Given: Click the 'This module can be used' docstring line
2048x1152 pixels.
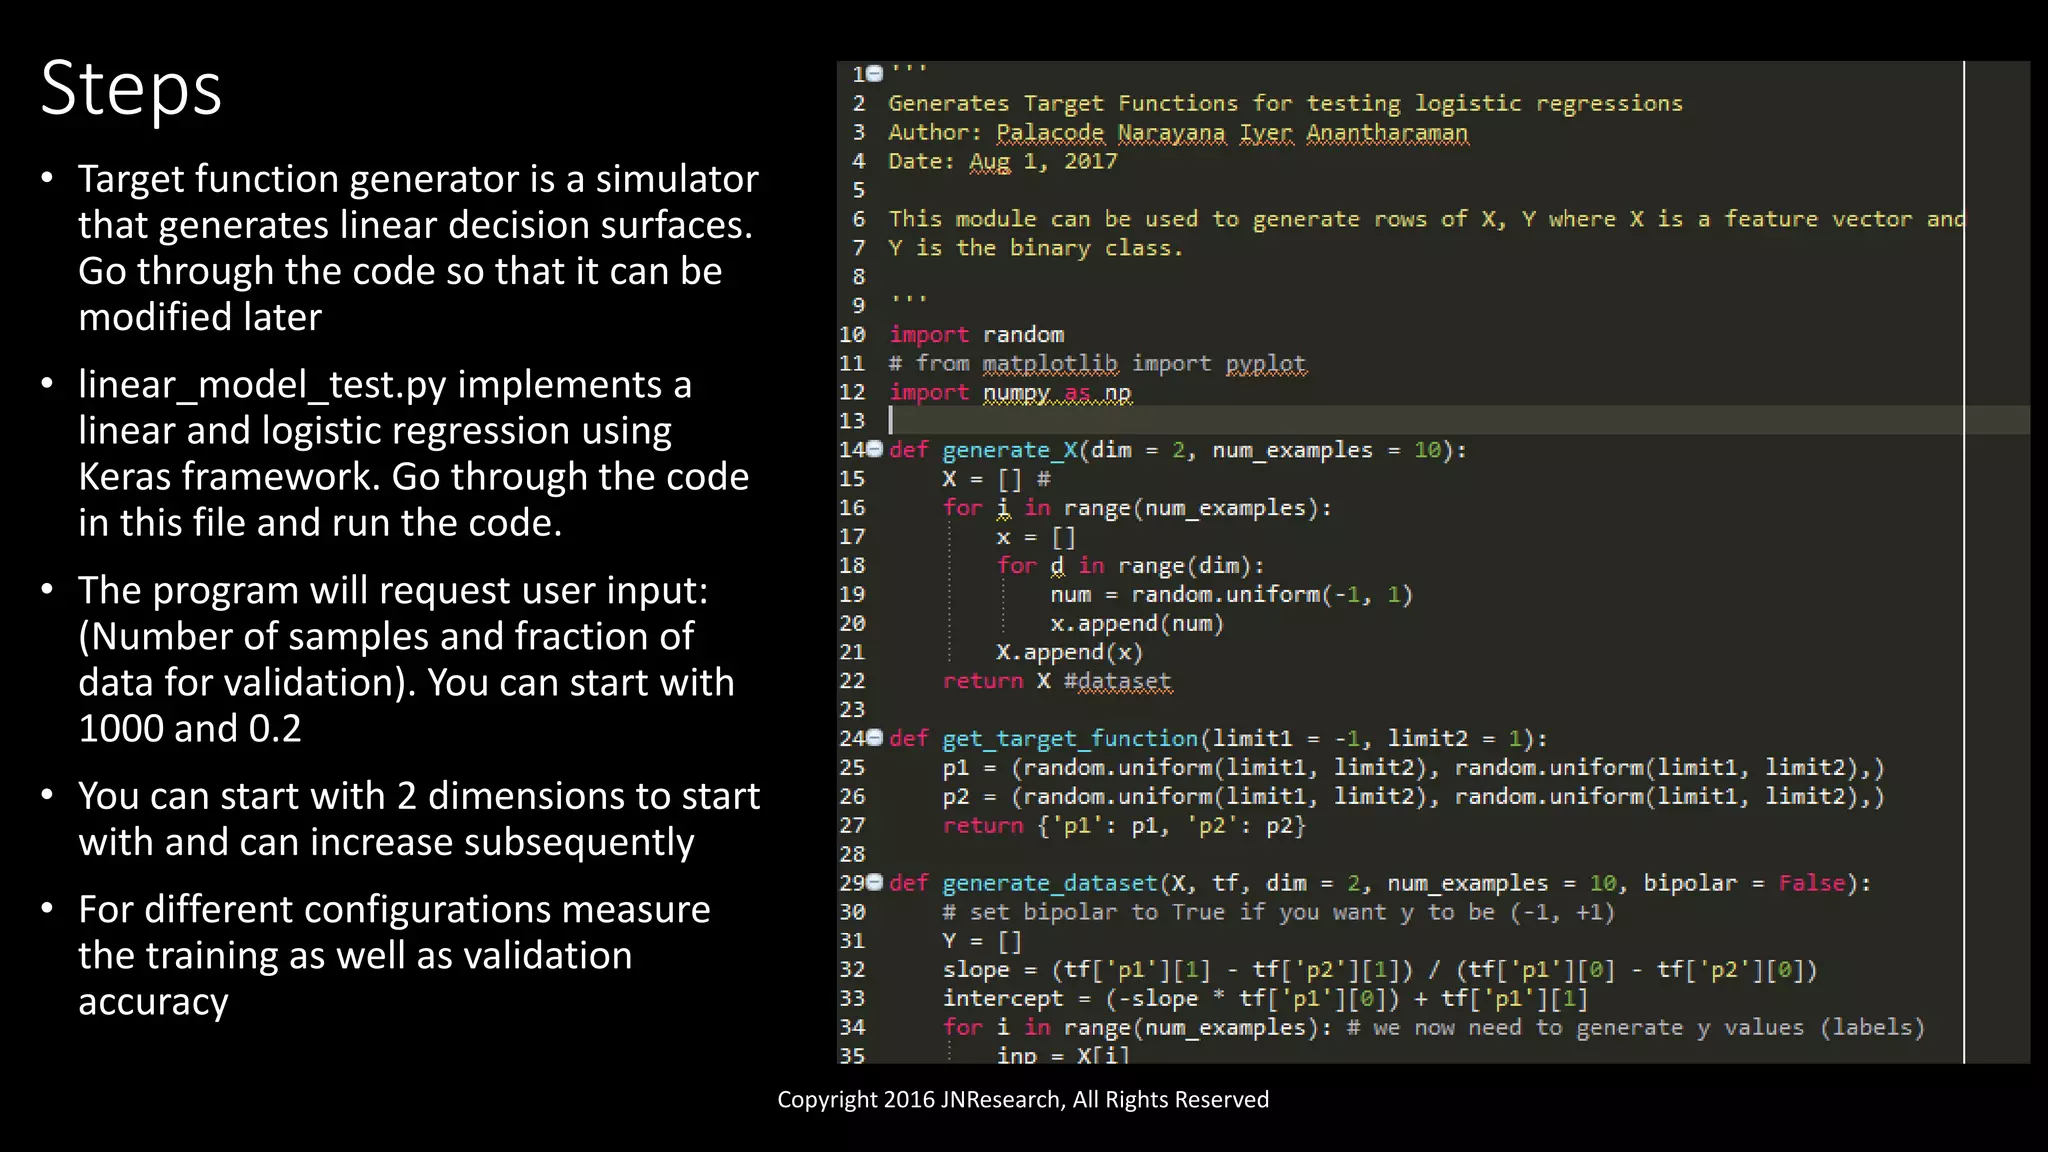Looking at the screenshot, I should point(1426,219).
